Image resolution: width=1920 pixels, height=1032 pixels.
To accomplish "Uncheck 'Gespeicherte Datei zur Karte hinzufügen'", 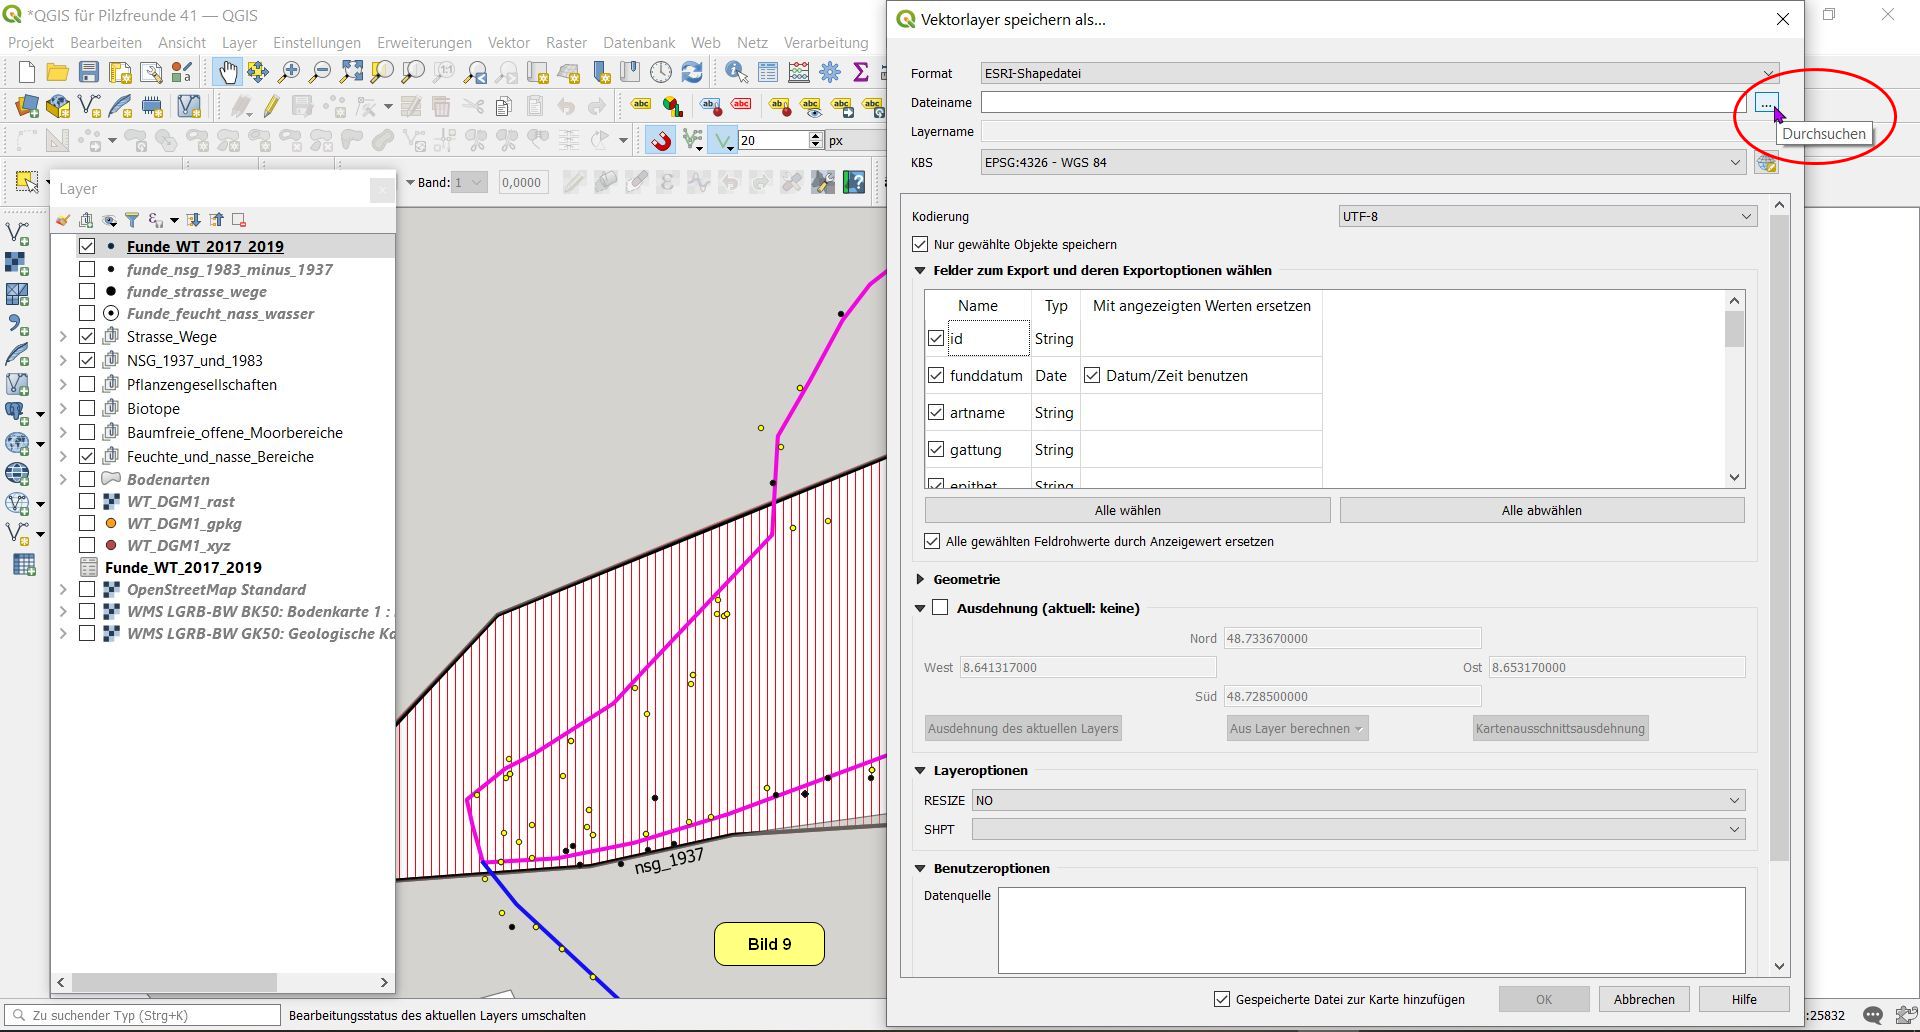I will [x=1221, y=999].
